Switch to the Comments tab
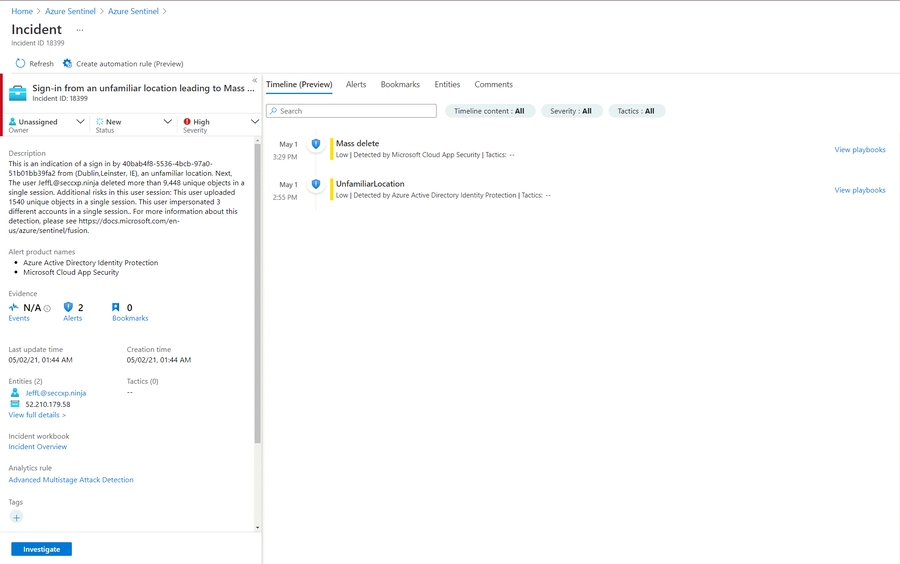Screen dimensions: 900x564 (x=494, y=84)
